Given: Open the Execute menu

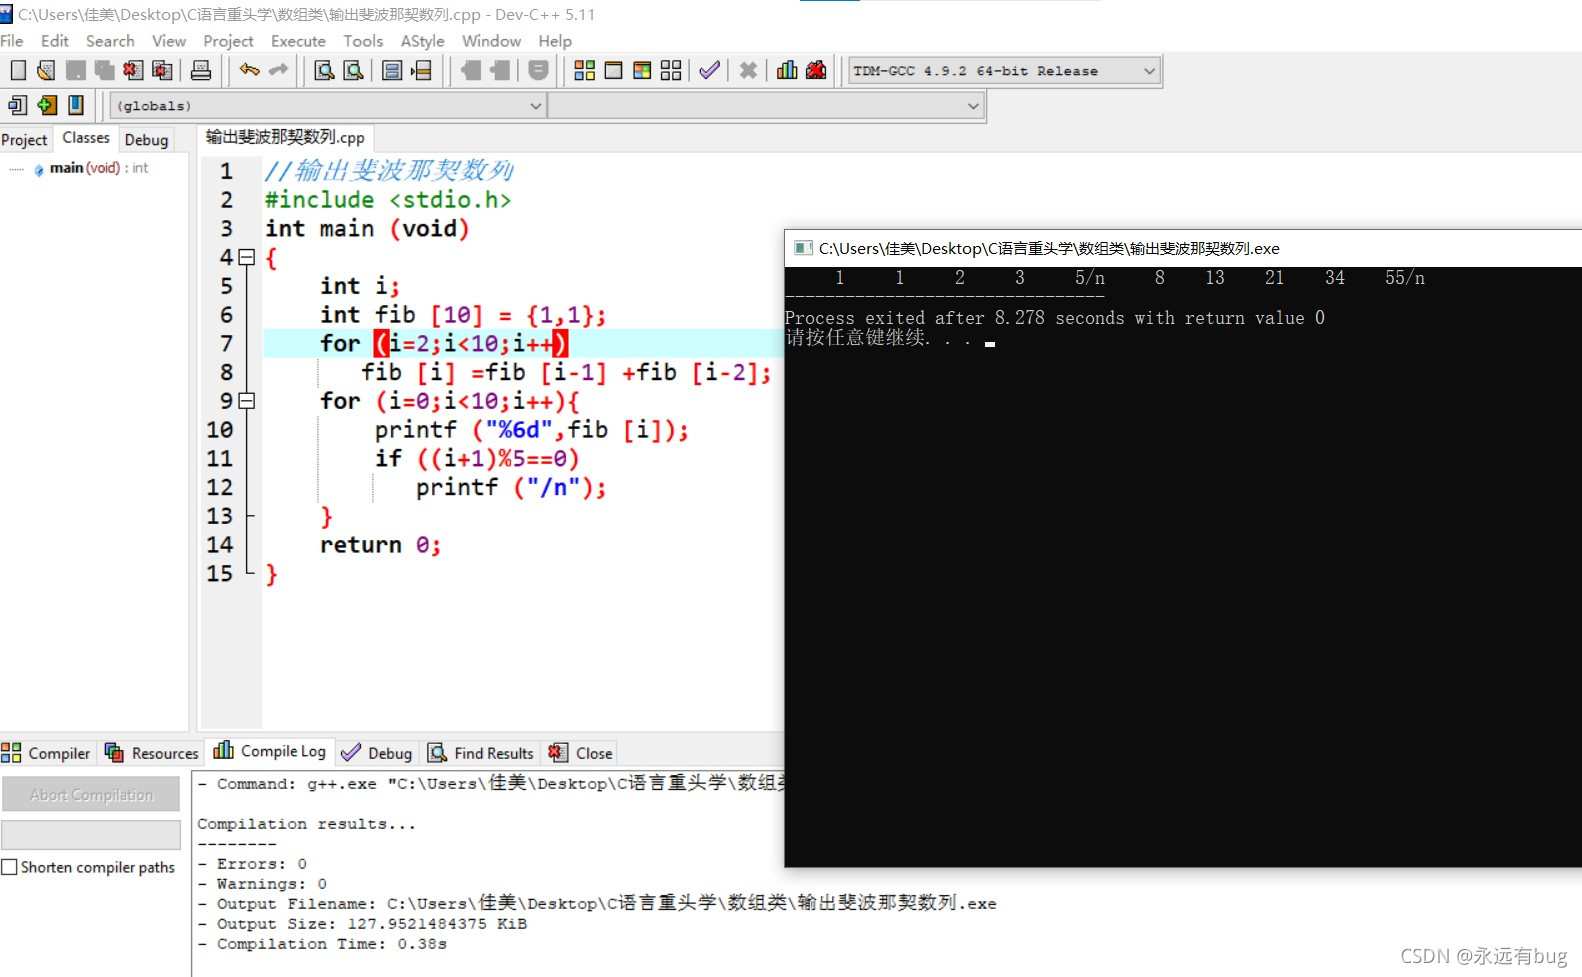Looking at the screenshot, I should click(298, 41).
